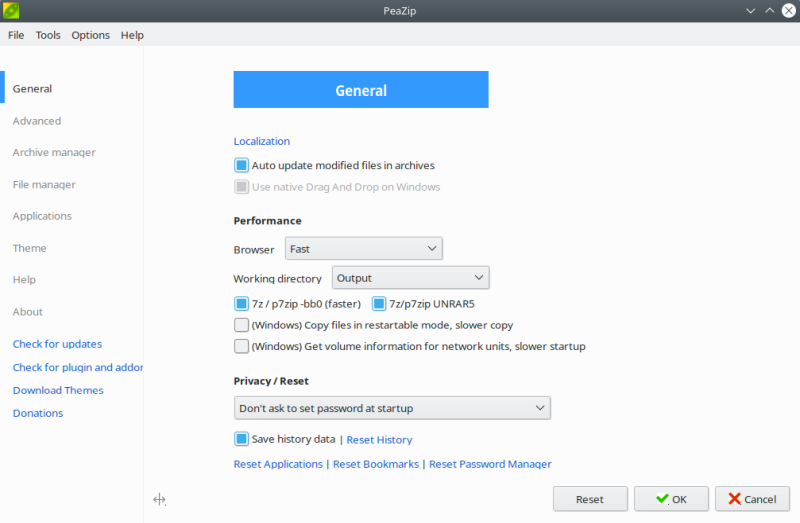Click the title bar minimize chevron
800x523 pixels.
pos(751,11)
